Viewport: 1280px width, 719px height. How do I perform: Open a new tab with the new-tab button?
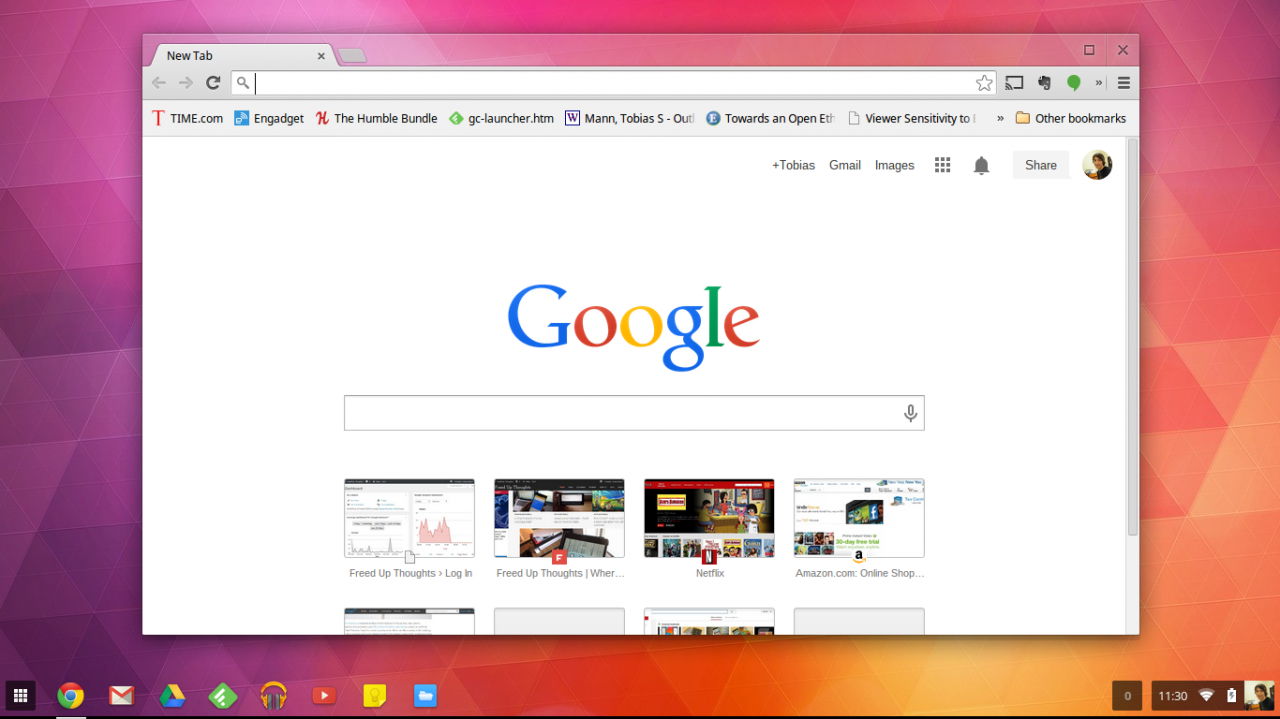click(x=352, y=56)
